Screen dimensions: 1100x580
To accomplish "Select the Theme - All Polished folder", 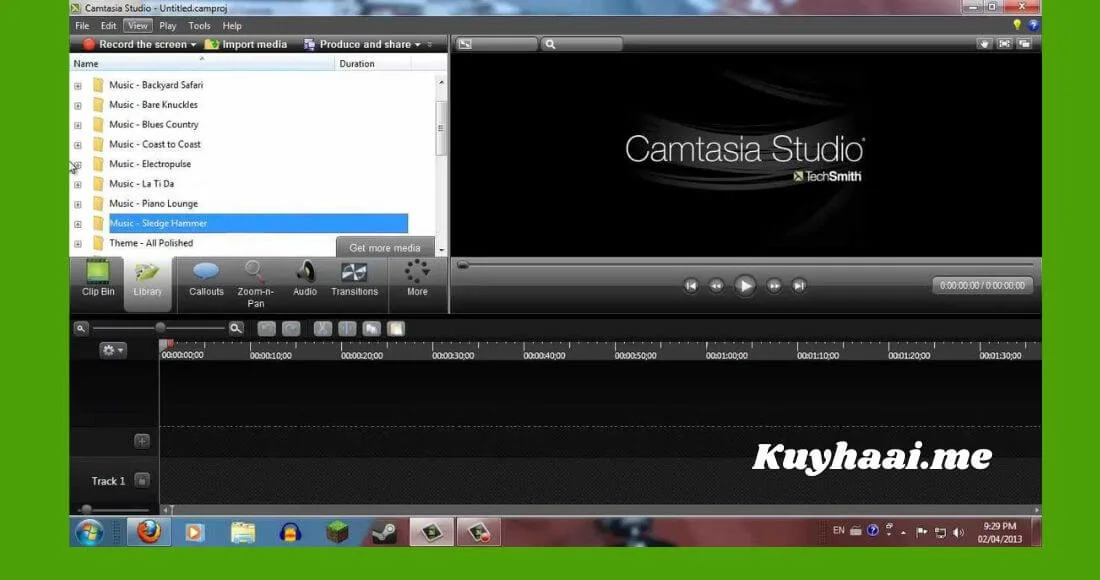I will point(151,243).
